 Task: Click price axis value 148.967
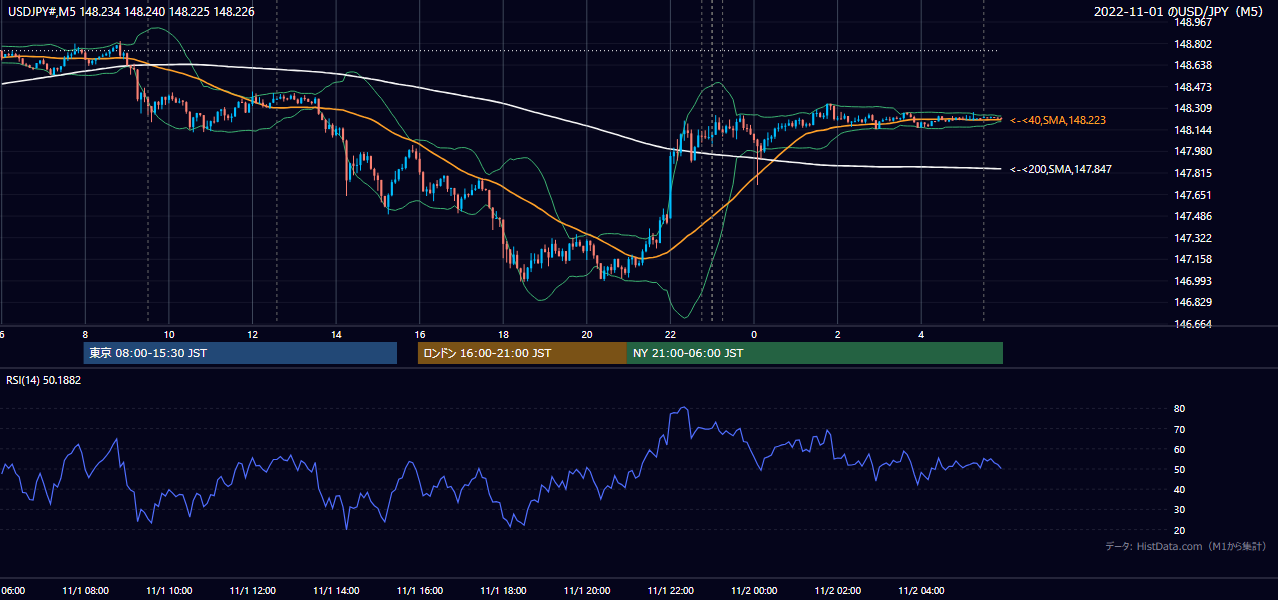1191,22
